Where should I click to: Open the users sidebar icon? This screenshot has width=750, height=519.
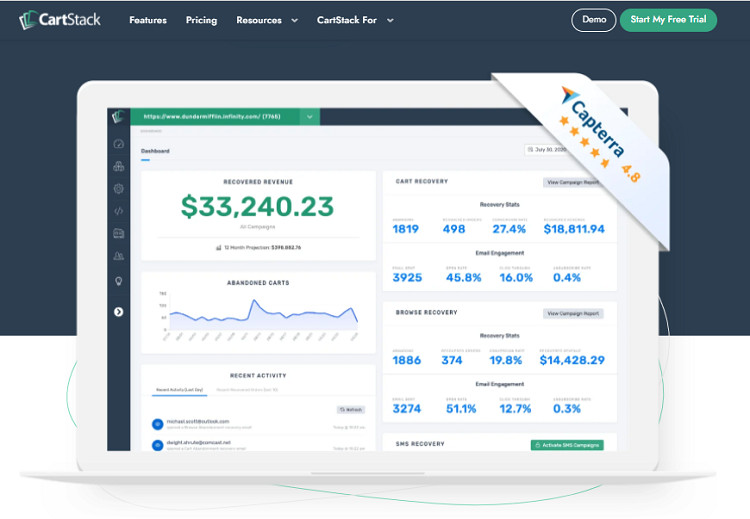tap(119, 256)
